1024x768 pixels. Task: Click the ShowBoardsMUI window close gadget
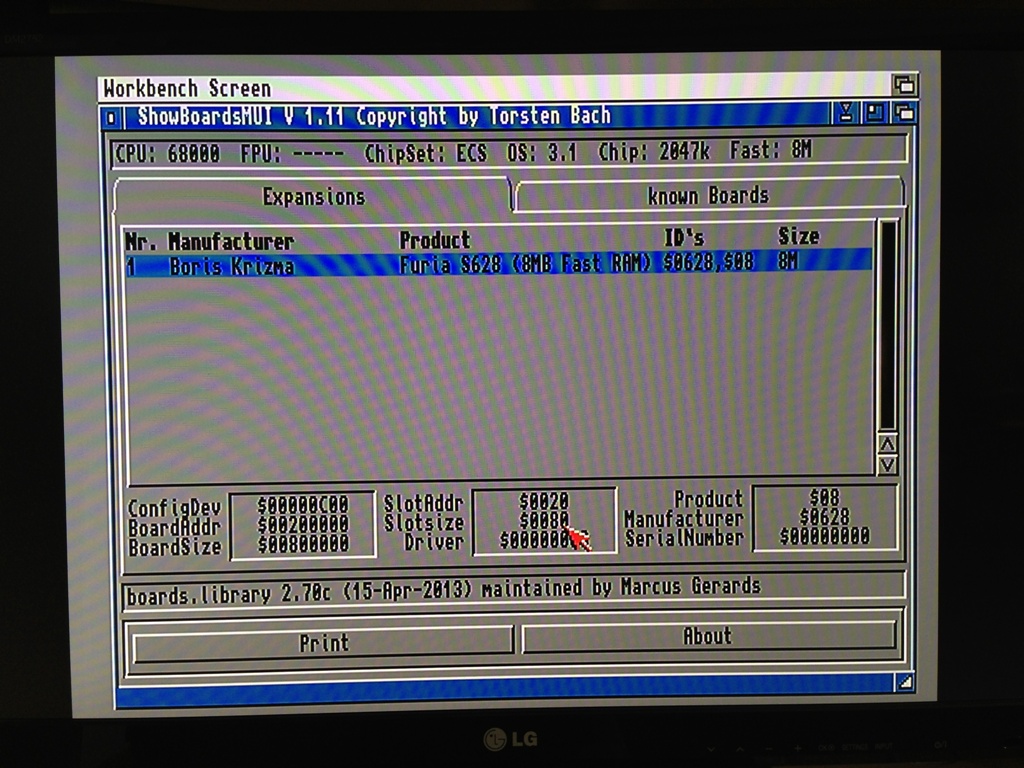point(111,118)
